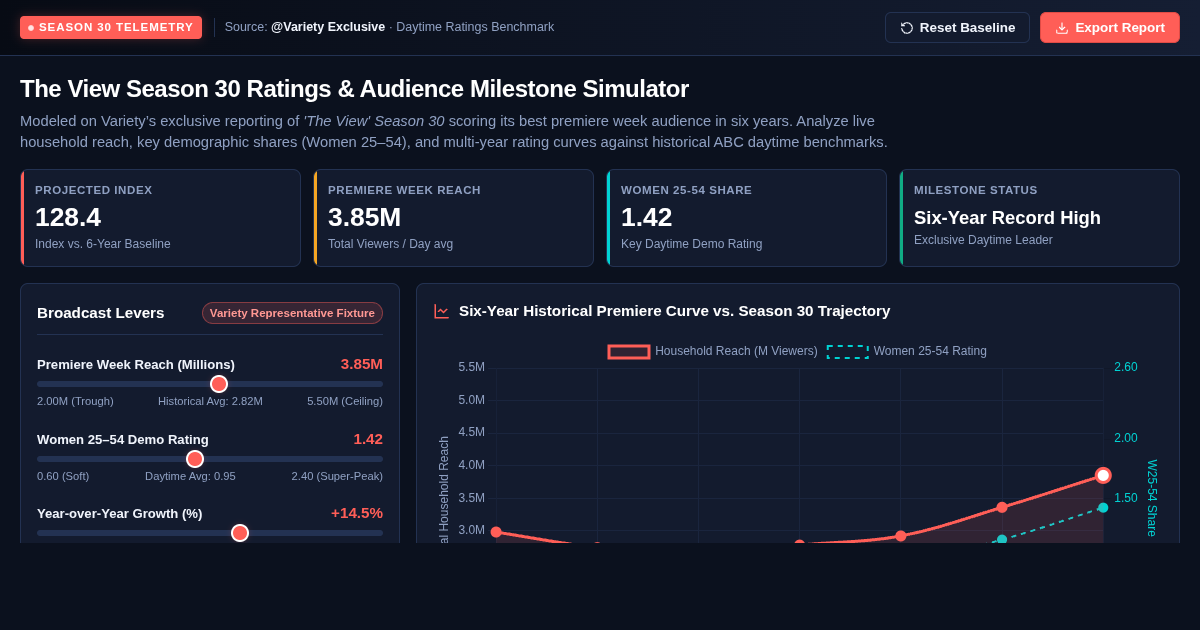Select the Milestone Status card
This screenshot has height=630, width=1200.
(1039, 218)
